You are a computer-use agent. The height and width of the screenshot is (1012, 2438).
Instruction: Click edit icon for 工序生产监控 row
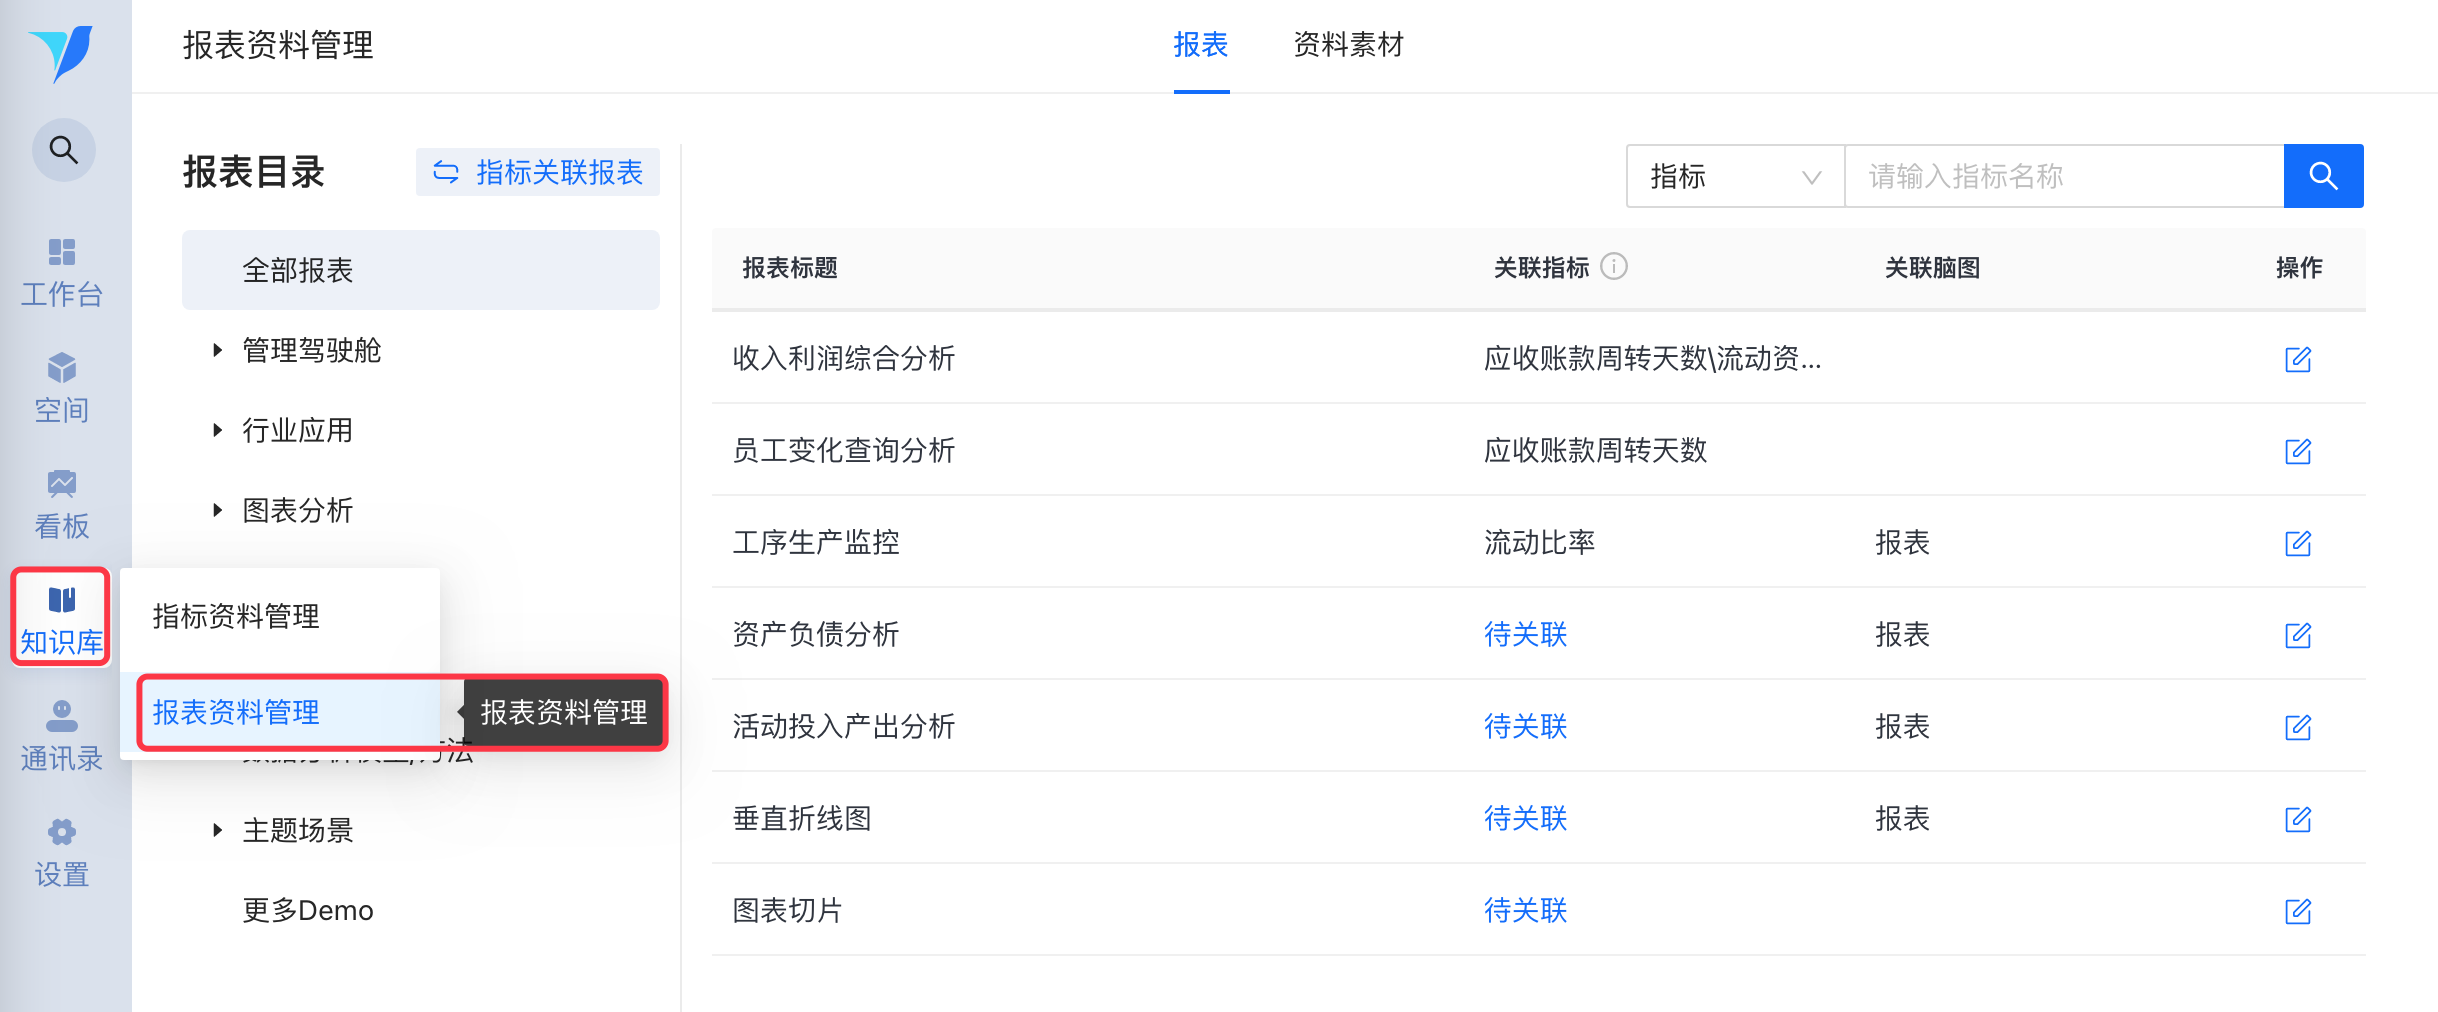tap(2297, 543)
